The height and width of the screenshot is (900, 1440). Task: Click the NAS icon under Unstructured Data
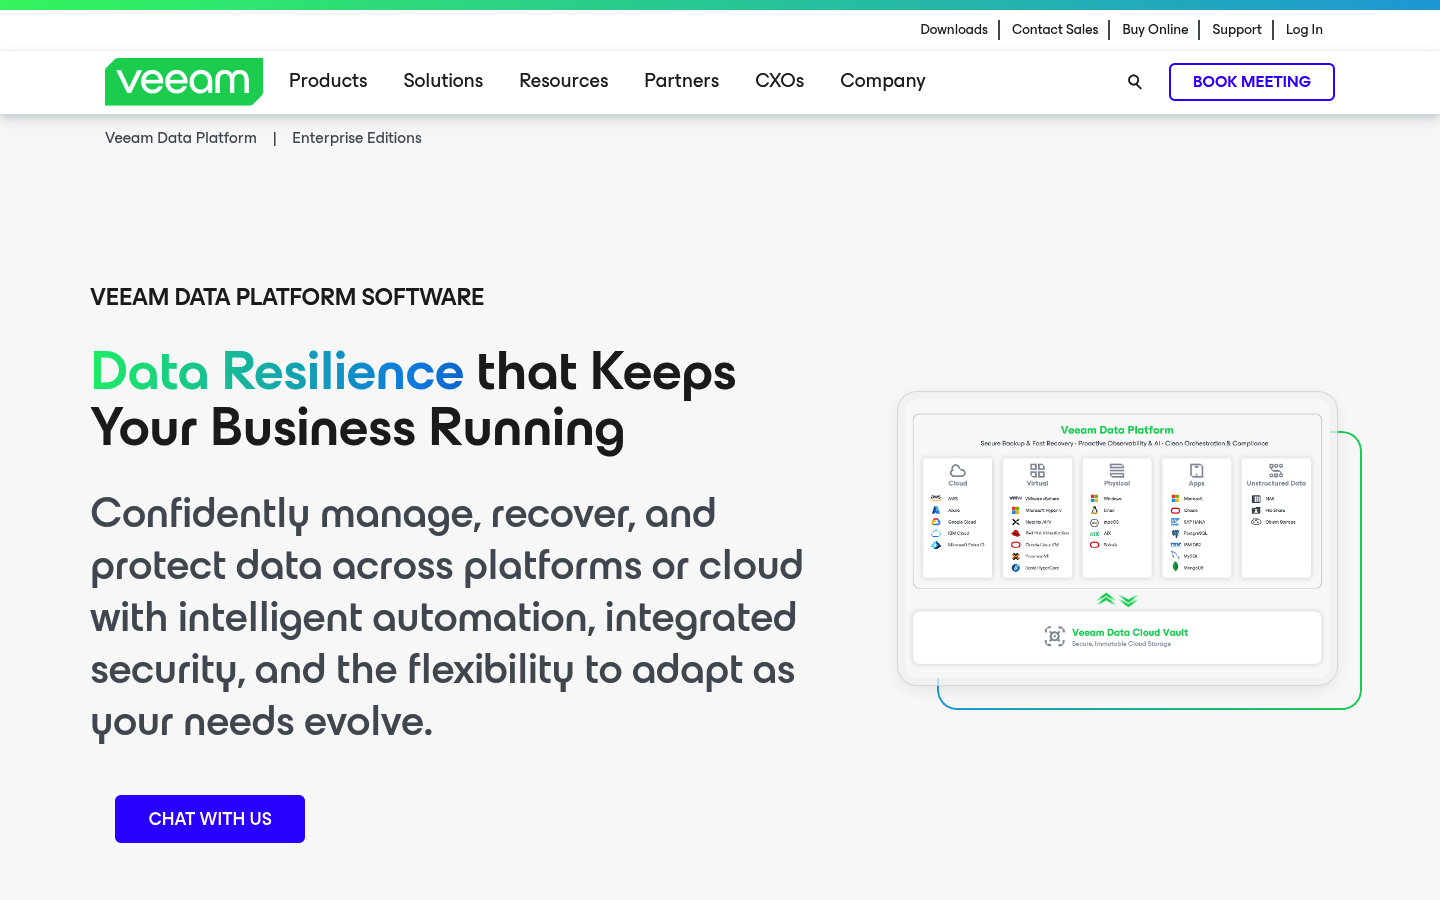[x=1256, y=499]
